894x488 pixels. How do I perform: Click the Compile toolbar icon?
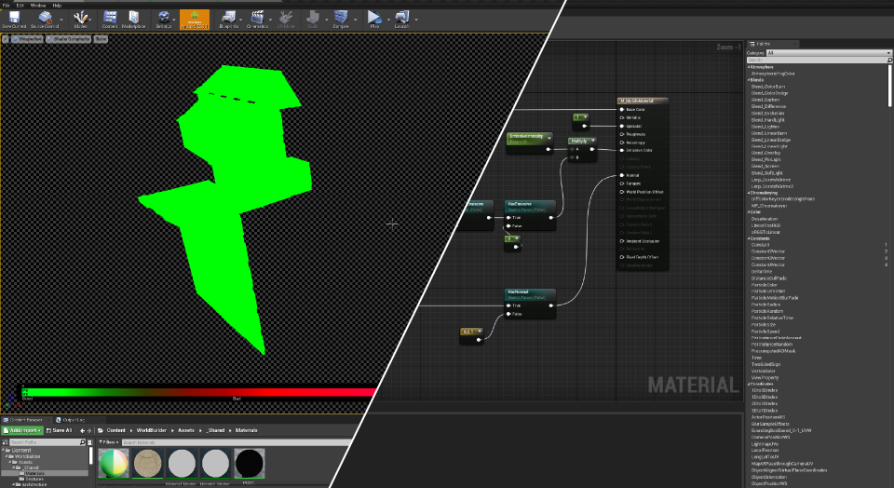click(x=340, y=19)
